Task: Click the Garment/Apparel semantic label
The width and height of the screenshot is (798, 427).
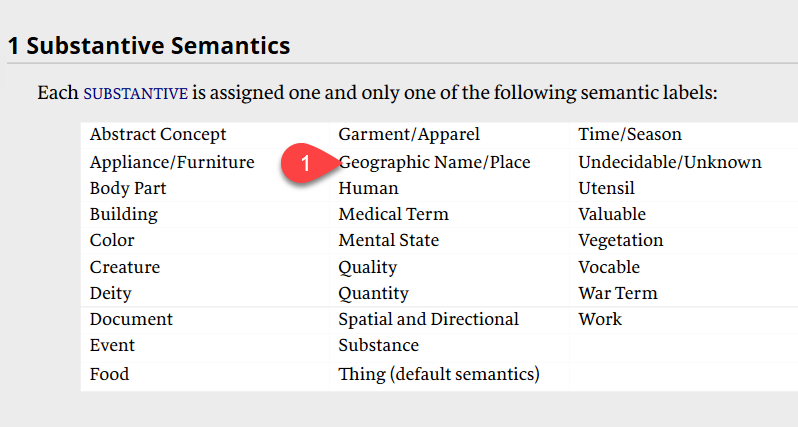Action: tap(409, 134)
